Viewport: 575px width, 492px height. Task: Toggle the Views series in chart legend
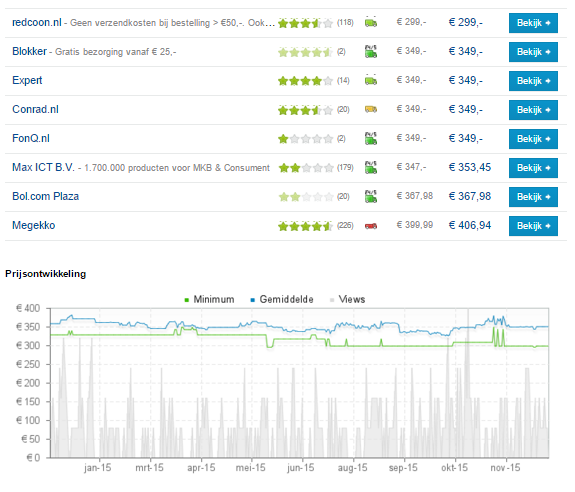pyautogui.click(x=348, y=300)
